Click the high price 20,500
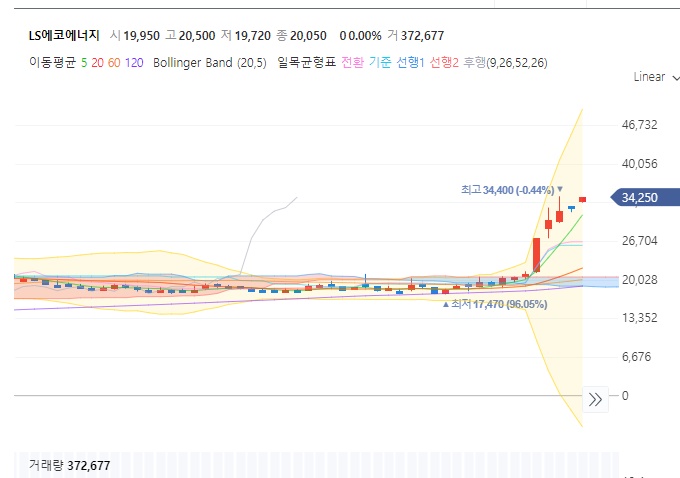This screenshot has width=680, height=478. [197, 36]
